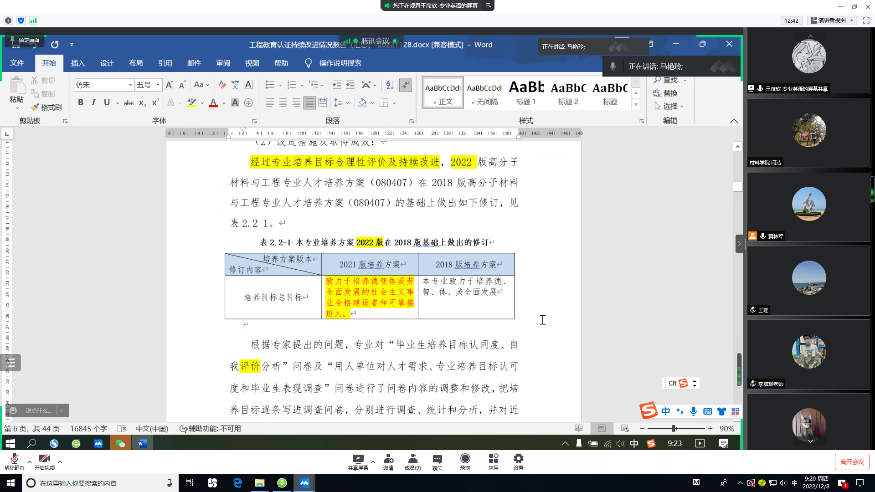The width and height of the screenshot is (875, 492).
Task: Toggle show paragraph marks button
Action: click(402, 84)
